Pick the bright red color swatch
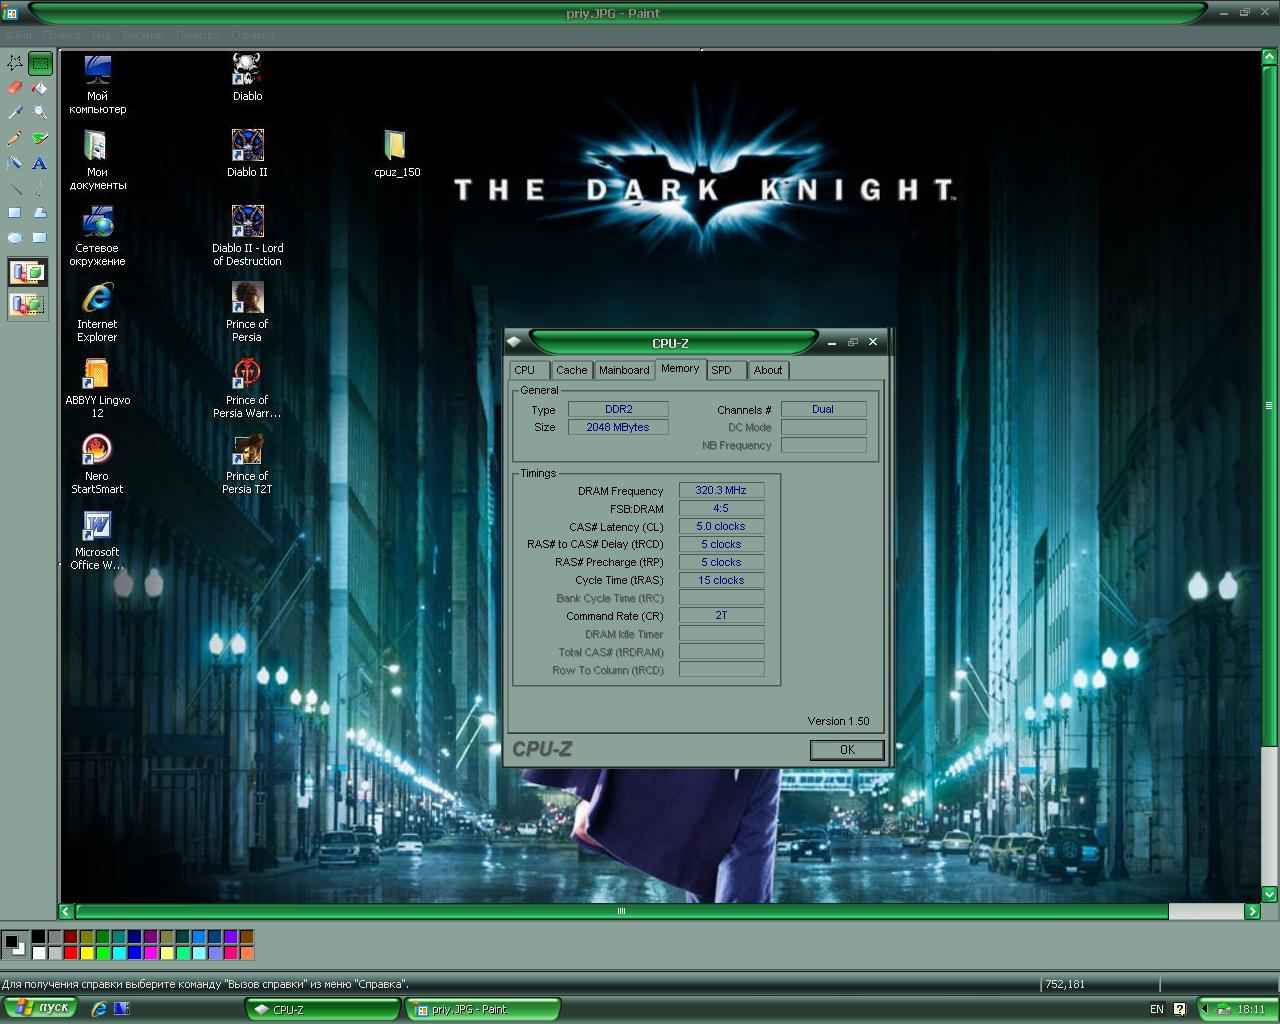 [x=70, y=953]
